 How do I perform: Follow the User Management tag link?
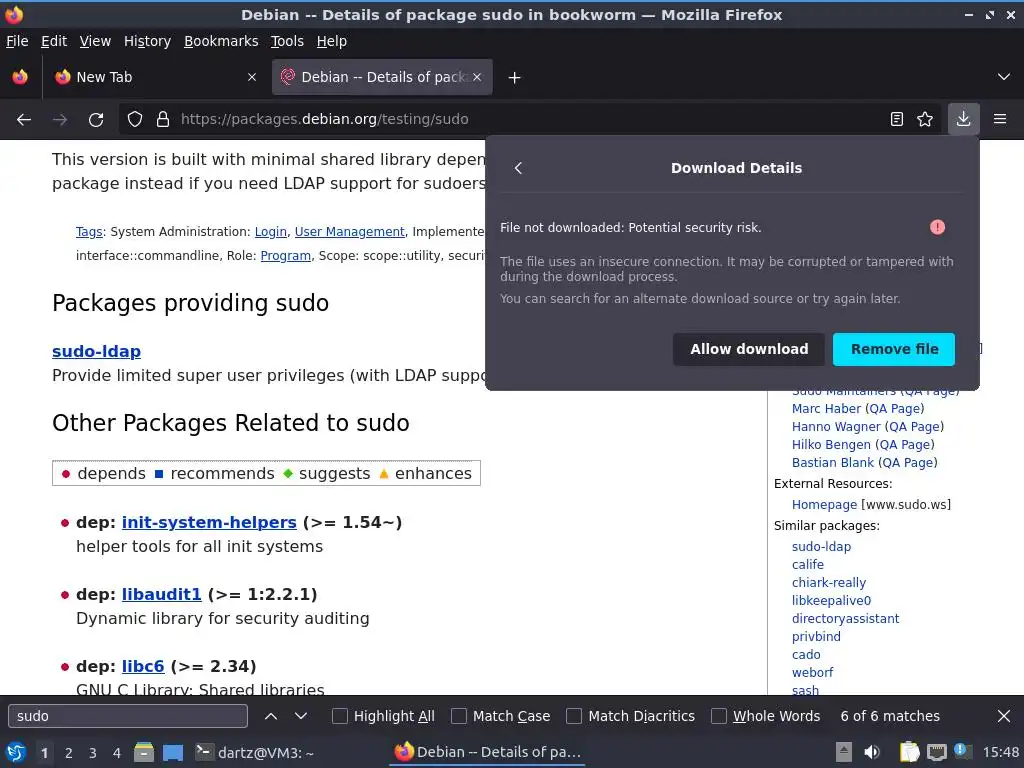pos(349,232)
